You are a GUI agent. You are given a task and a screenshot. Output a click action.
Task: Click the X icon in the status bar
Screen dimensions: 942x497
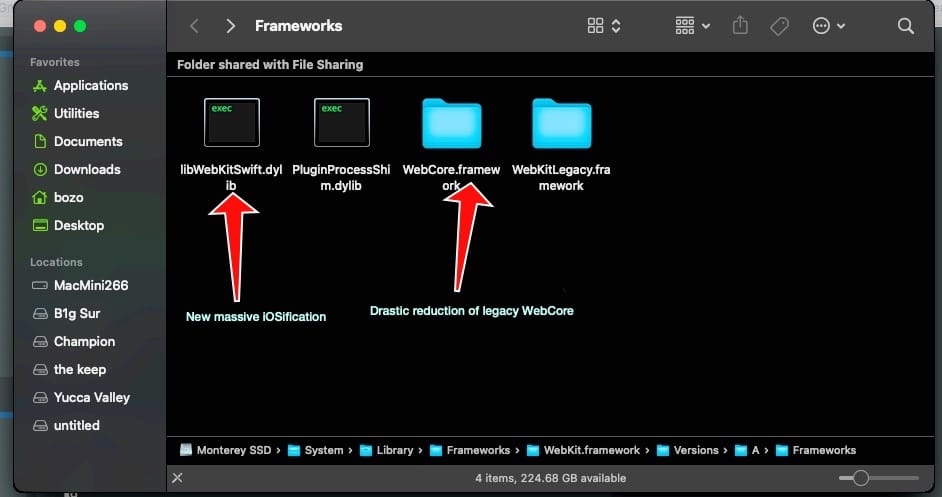click(177, 478)
